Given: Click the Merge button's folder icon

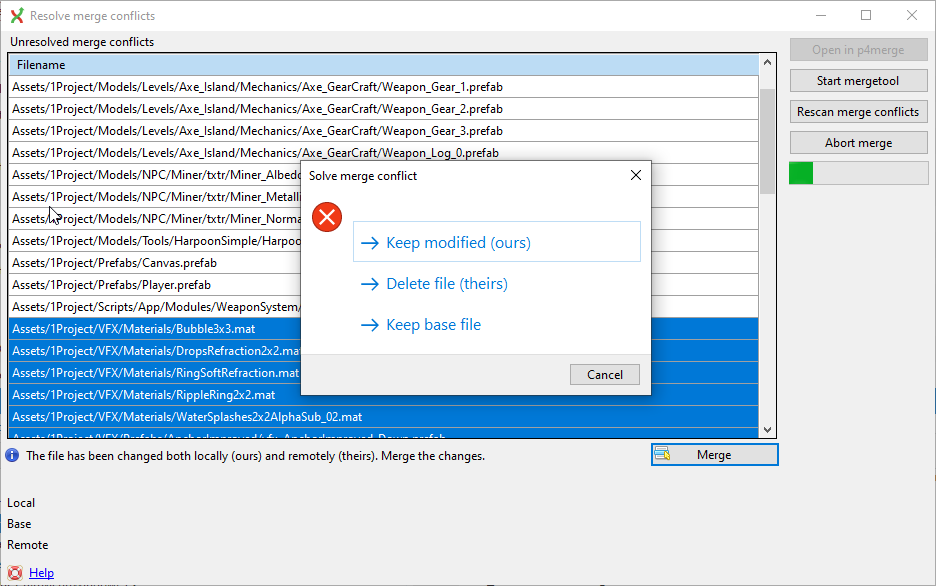Looking at the screenshot, I should pos(662,454).
